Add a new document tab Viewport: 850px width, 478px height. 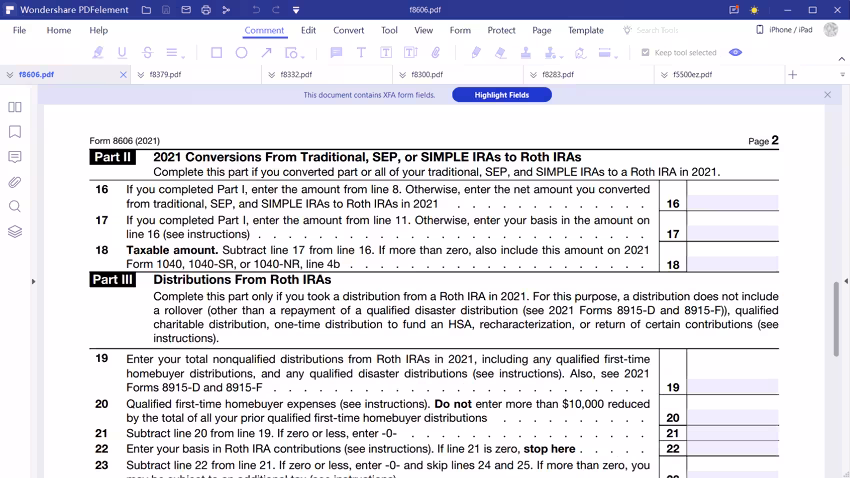pyautogui.click(x=793, y=75)
